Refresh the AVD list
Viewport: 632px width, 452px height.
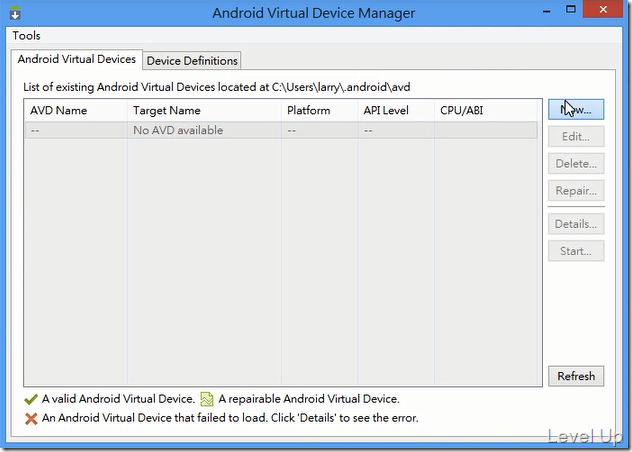click(x=576, y=376)
